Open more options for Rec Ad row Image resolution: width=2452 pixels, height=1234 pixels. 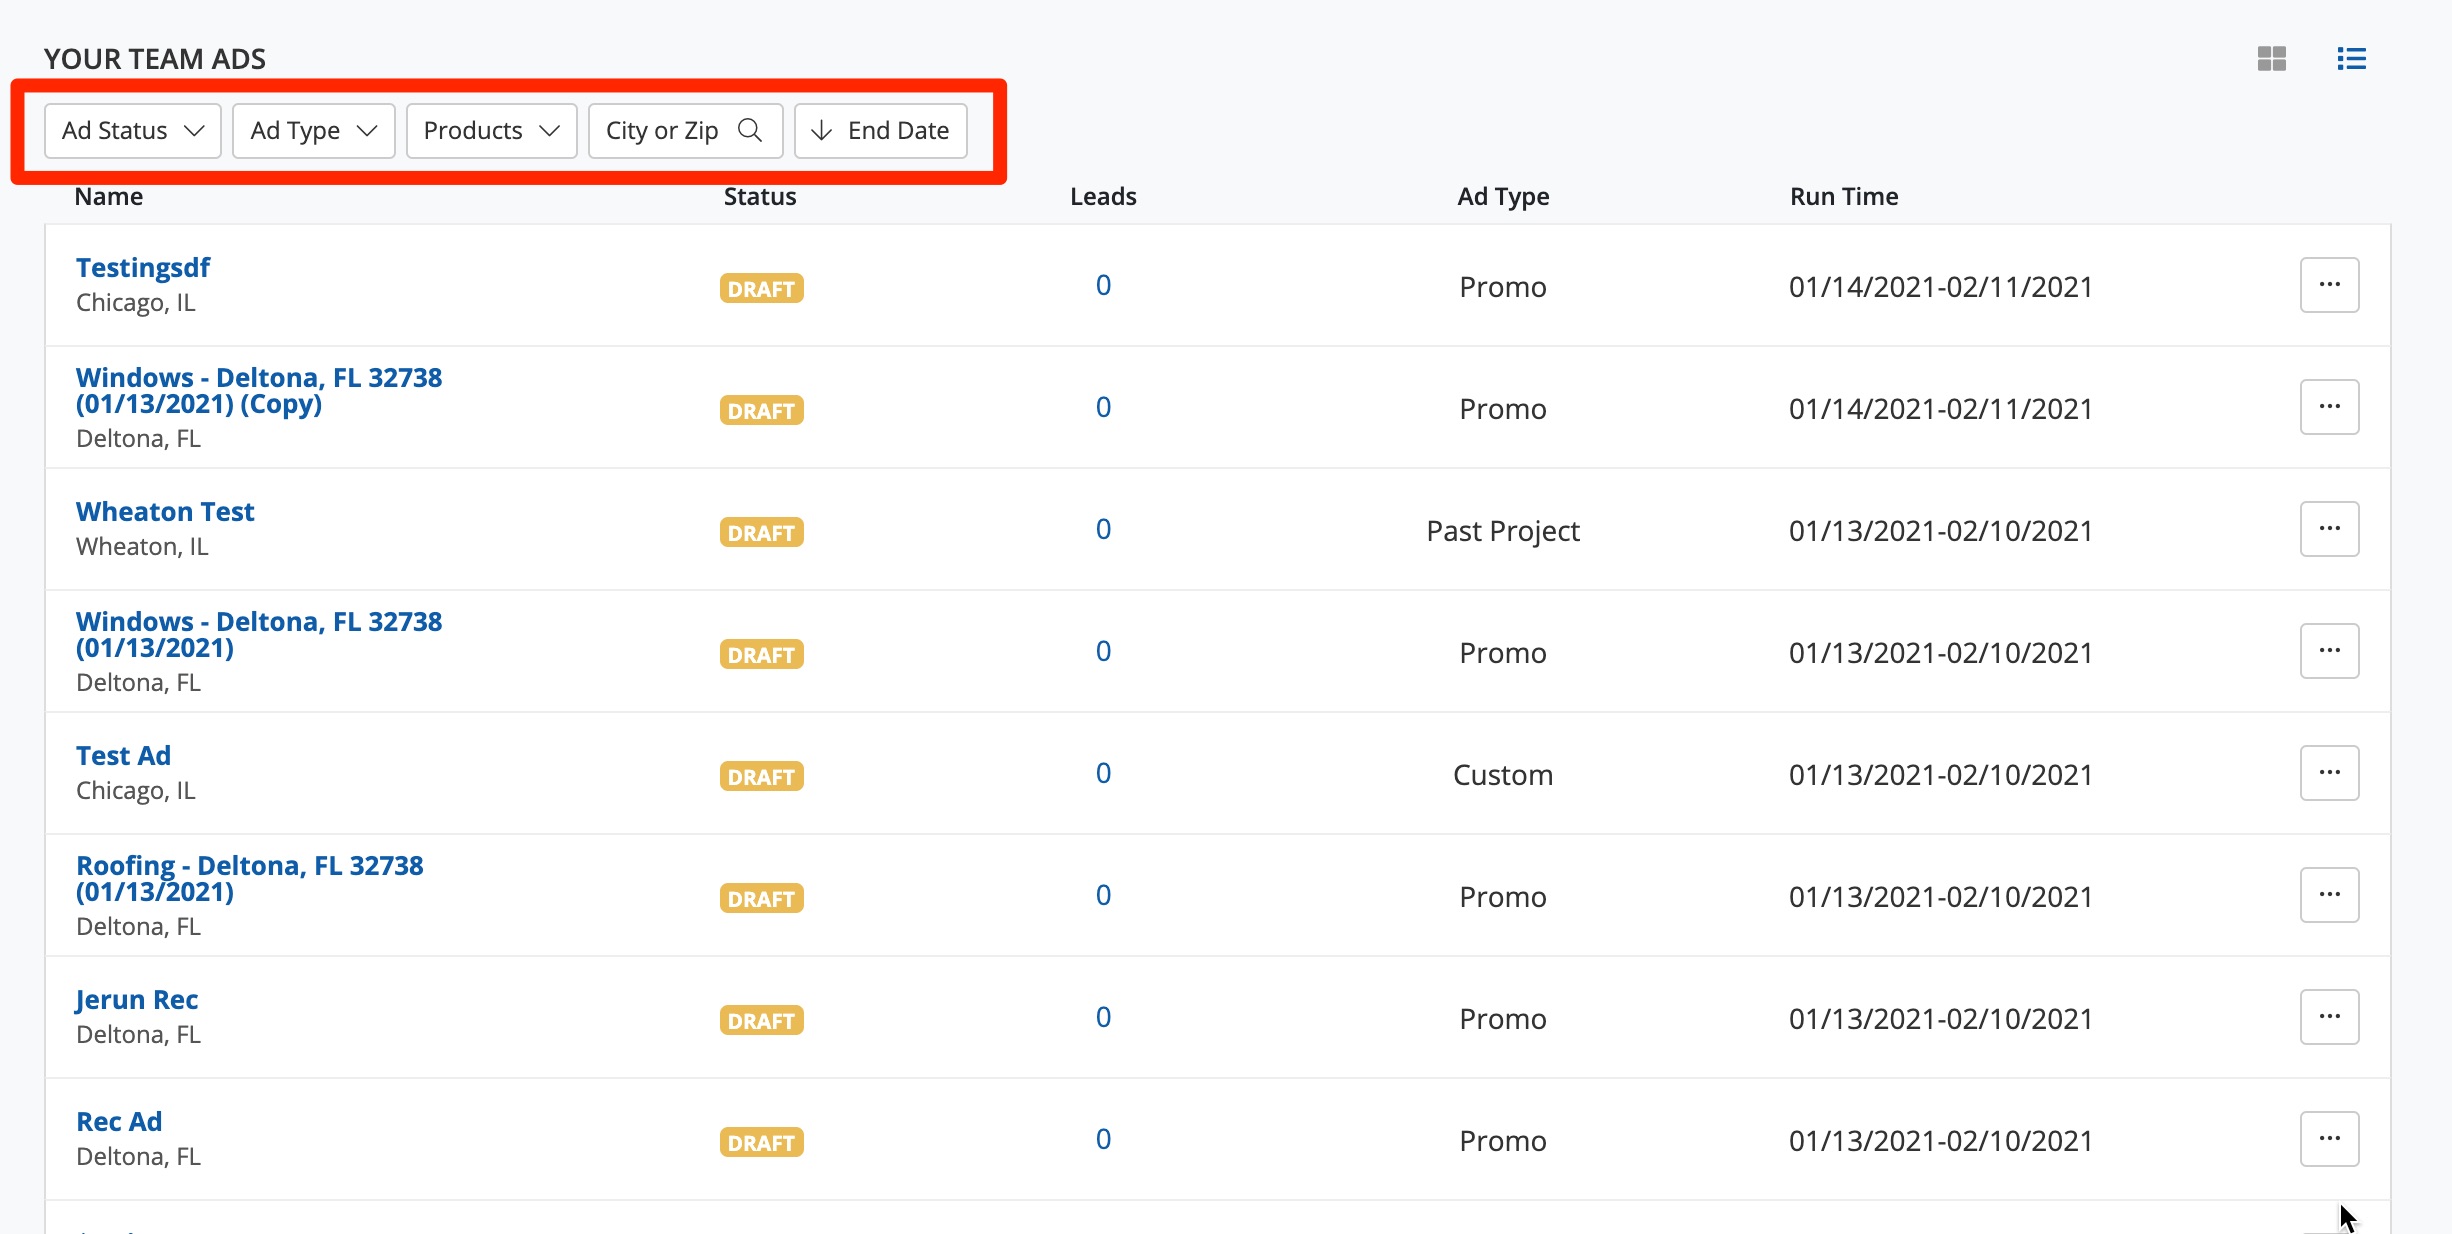click(x=2329, y=1139)
